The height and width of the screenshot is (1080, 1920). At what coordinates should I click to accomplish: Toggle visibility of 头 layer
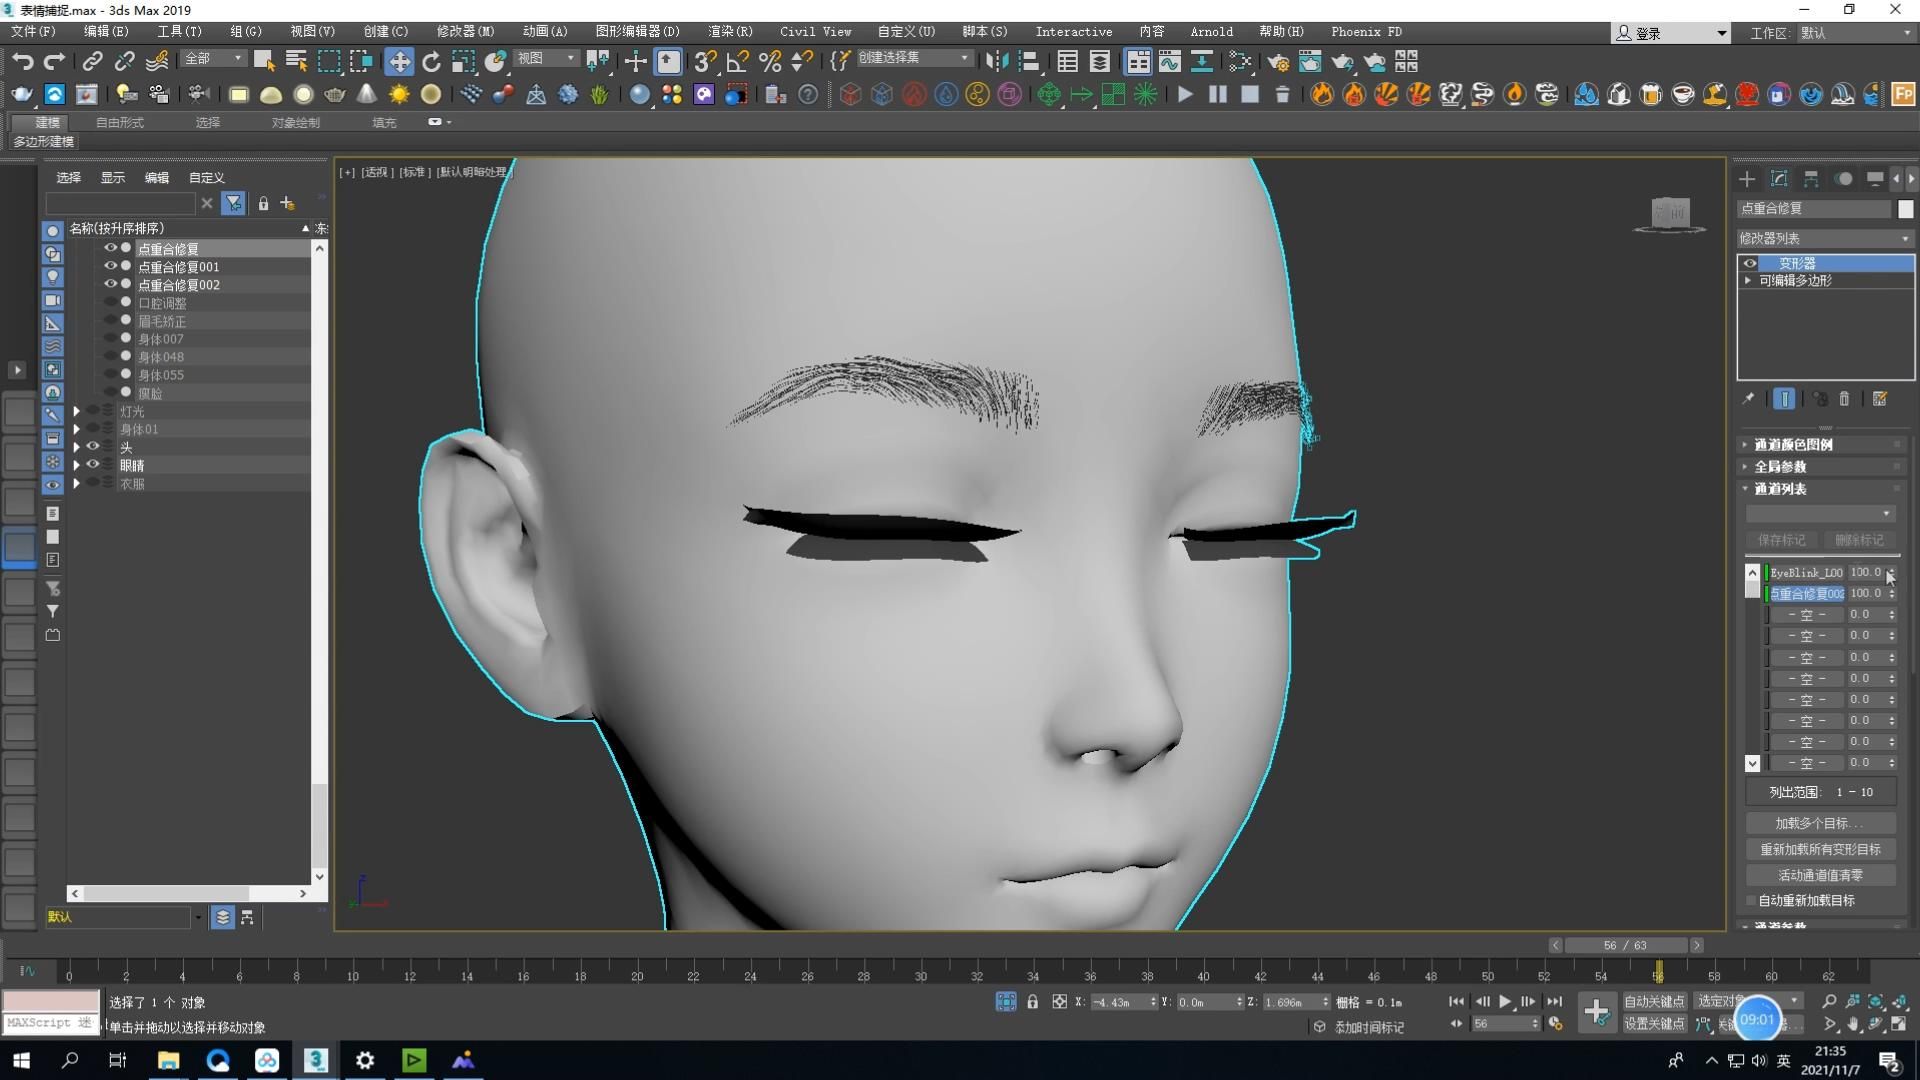pyautogui.click(x=93, y=447)
